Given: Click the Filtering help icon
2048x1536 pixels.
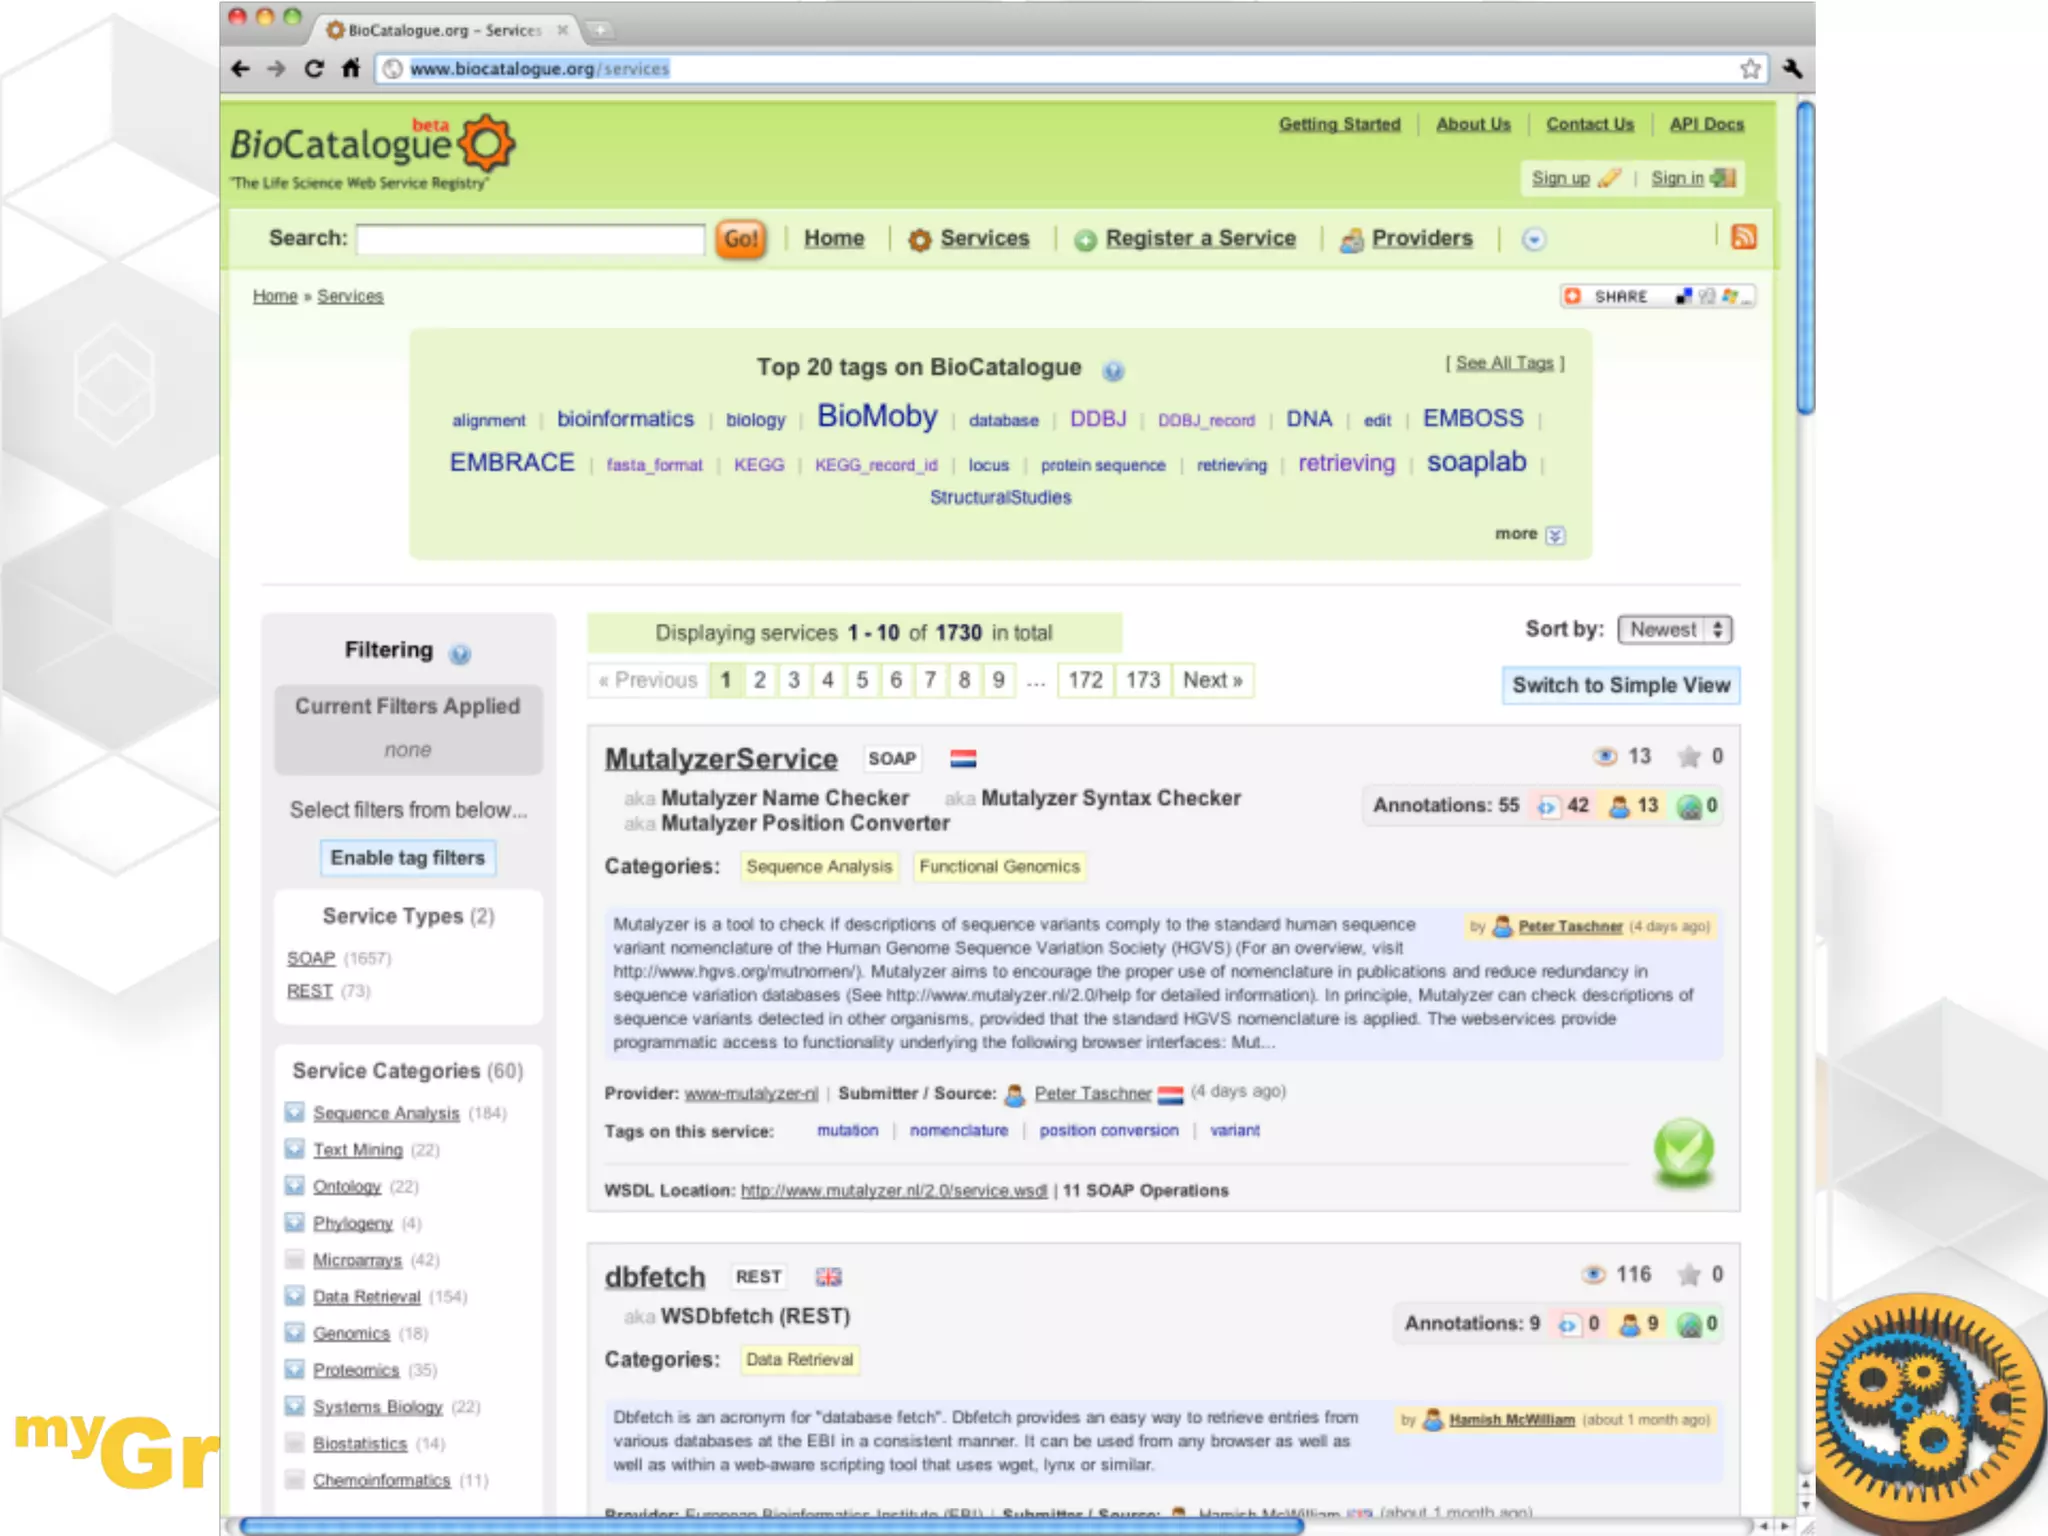Looking at the screenshot, I should (459, 654).
